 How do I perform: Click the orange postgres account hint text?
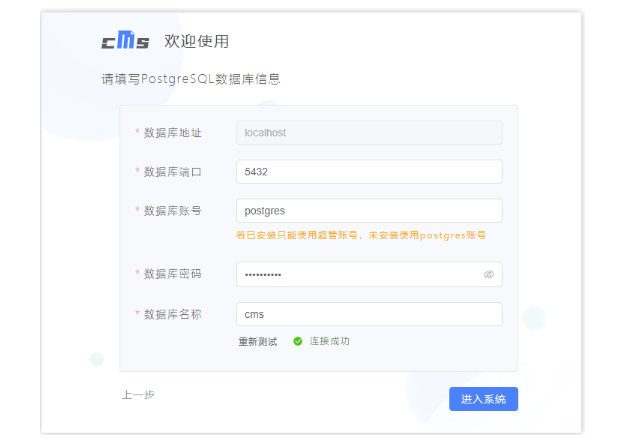360,235
